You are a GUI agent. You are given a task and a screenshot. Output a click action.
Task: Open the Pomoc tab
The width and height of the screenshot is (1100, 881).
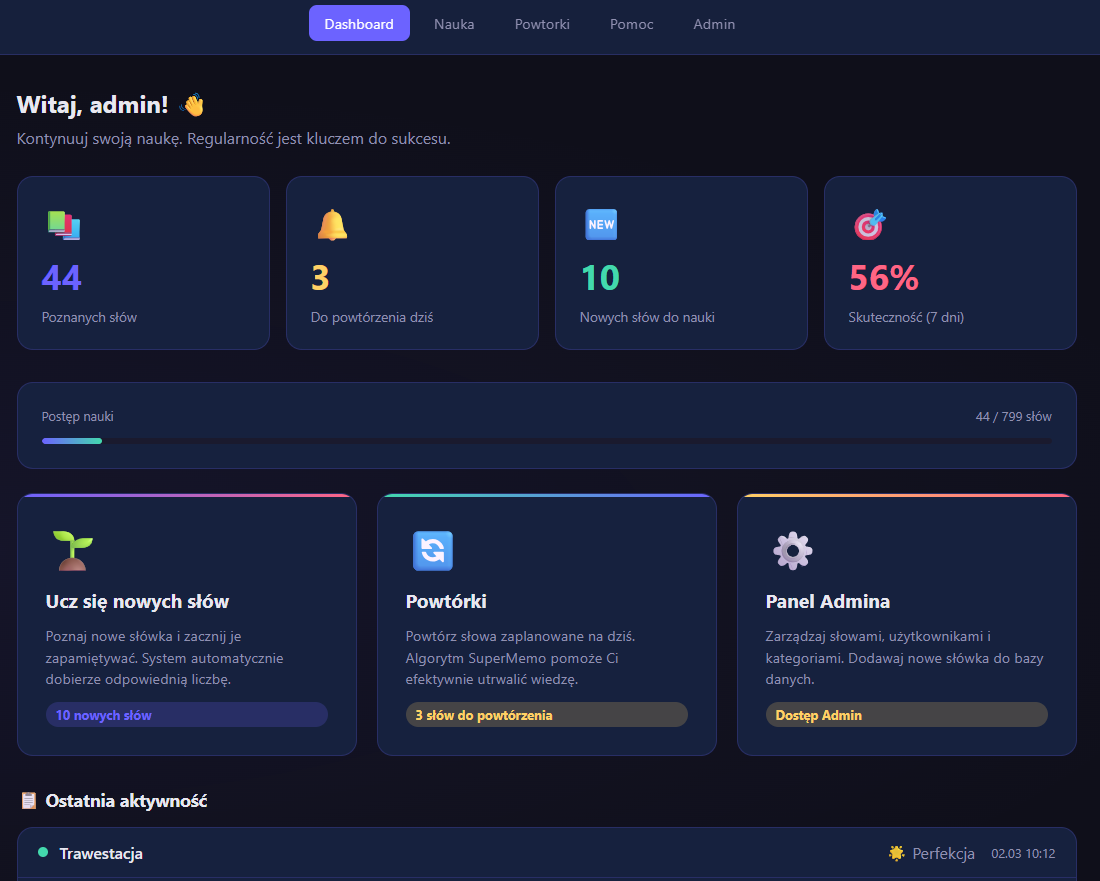[x=631, y=24]
